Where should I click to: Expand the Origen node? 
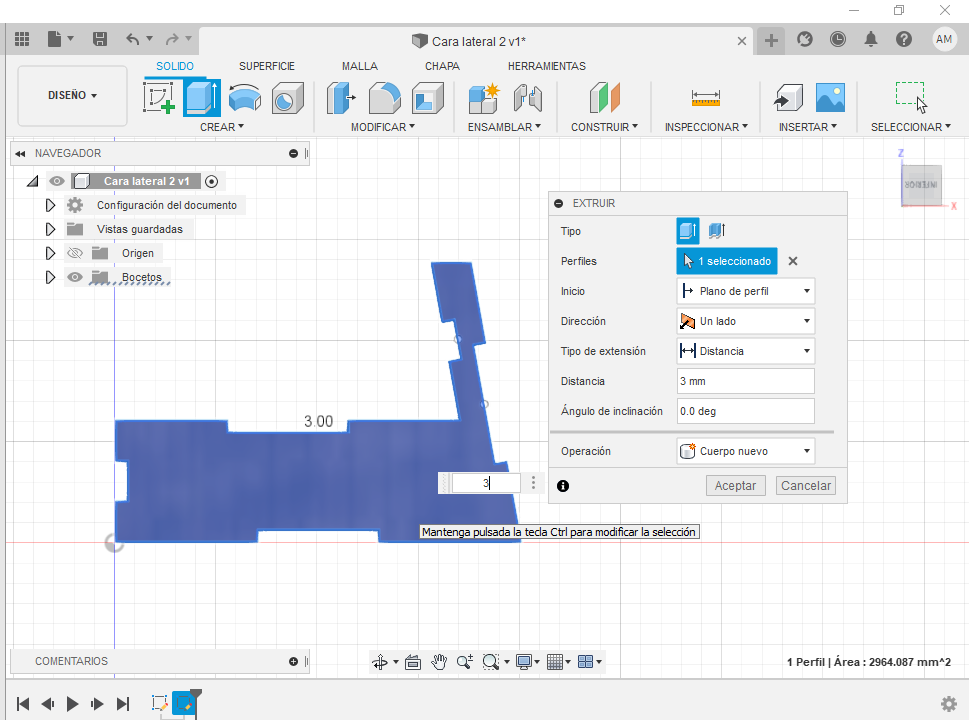pos(51,253)
